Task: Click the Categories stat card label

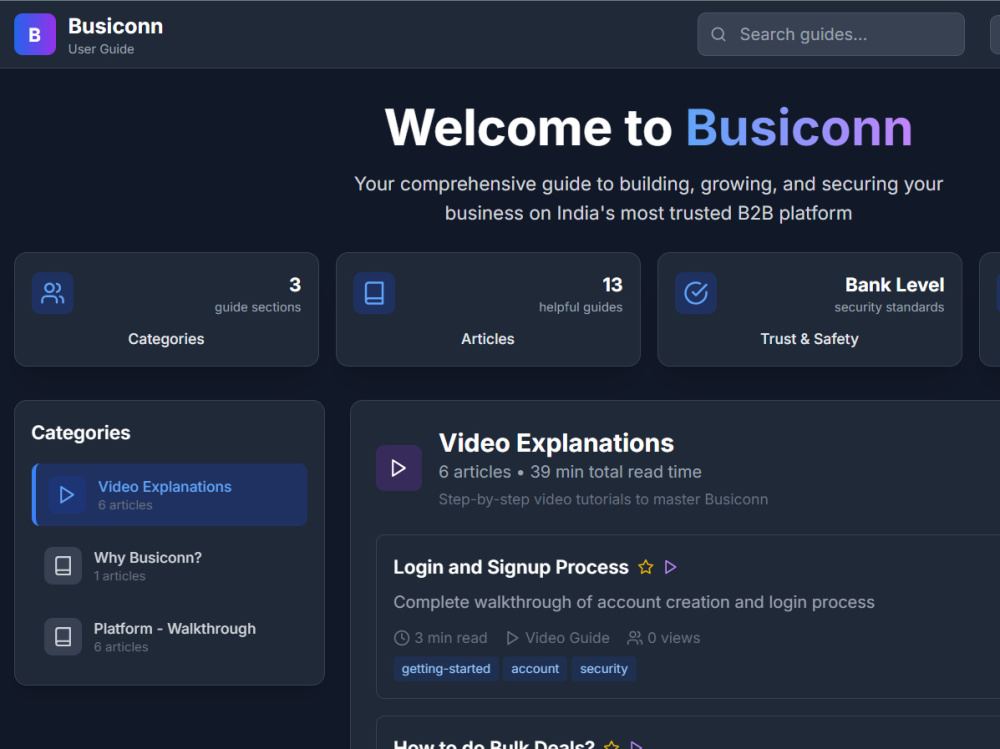Action: point(166,339)
